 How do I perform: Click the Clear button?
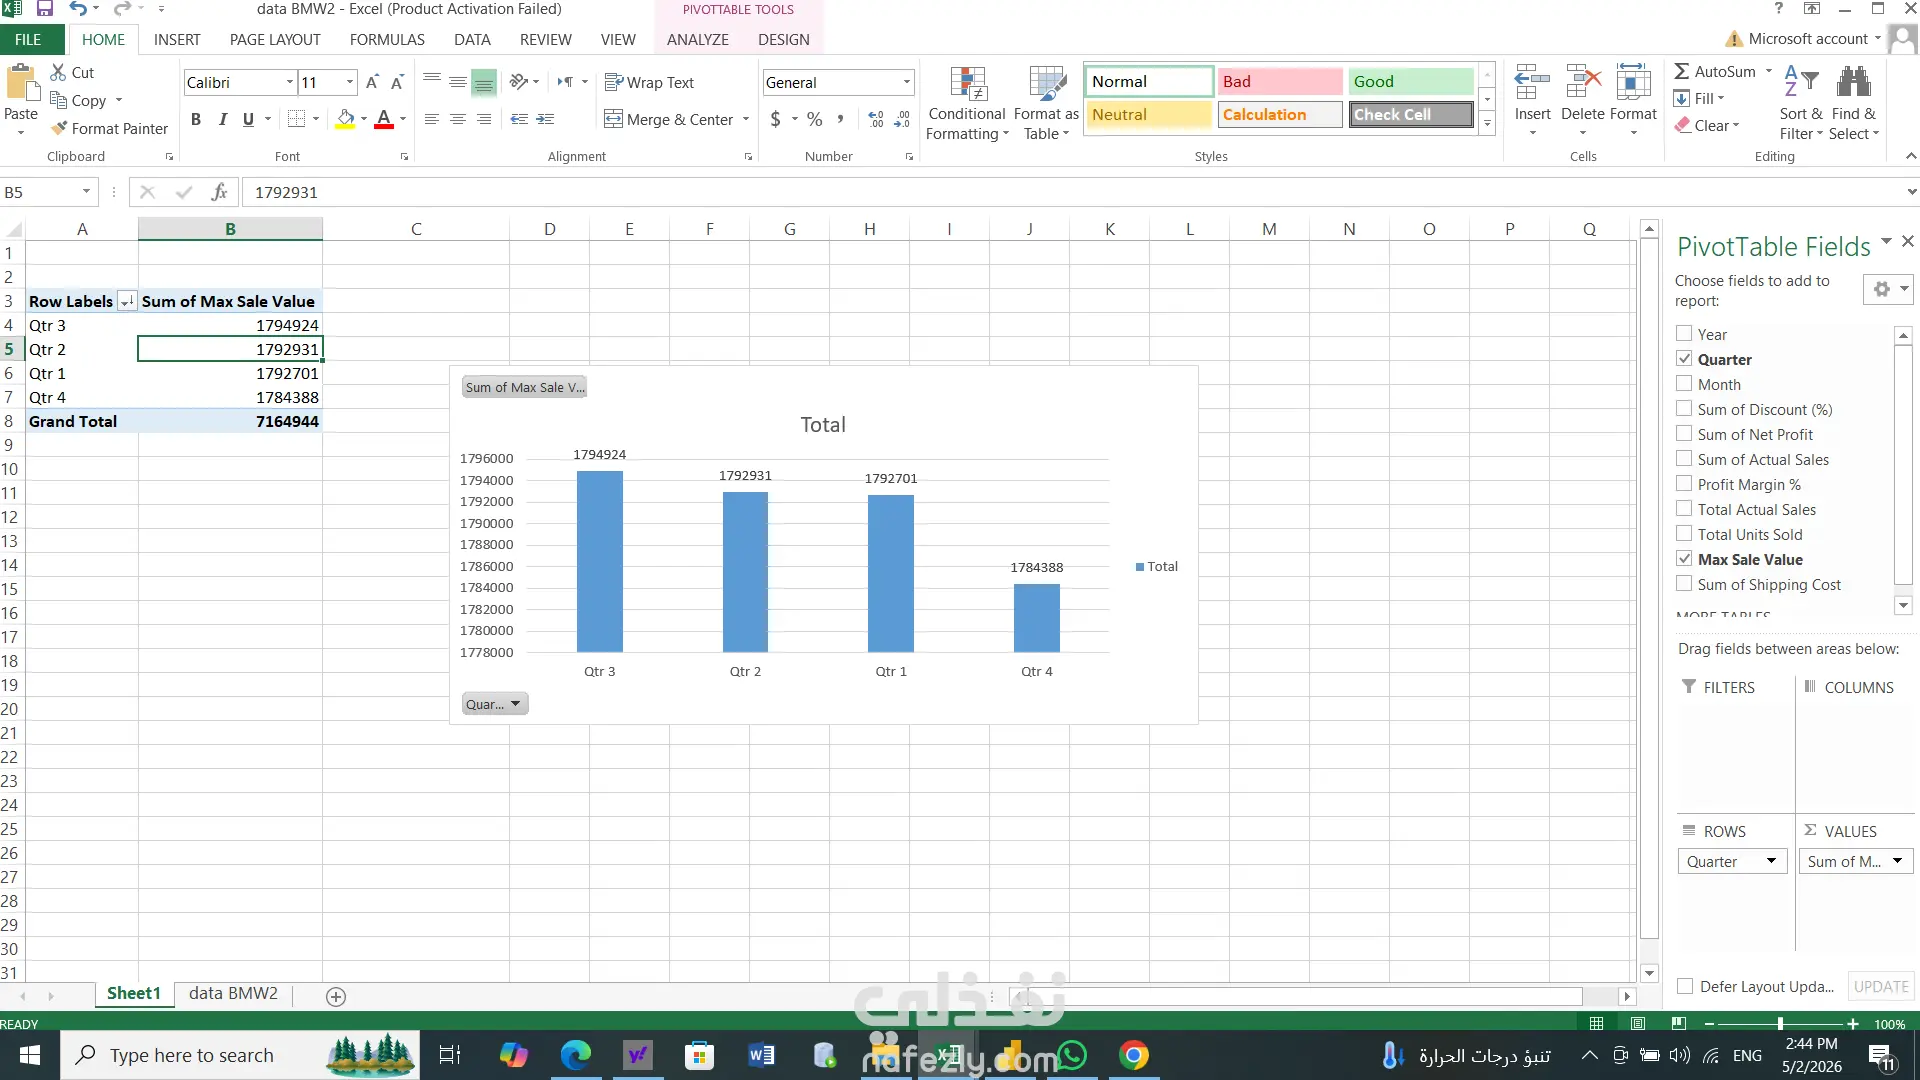[x=1707, y=126]
